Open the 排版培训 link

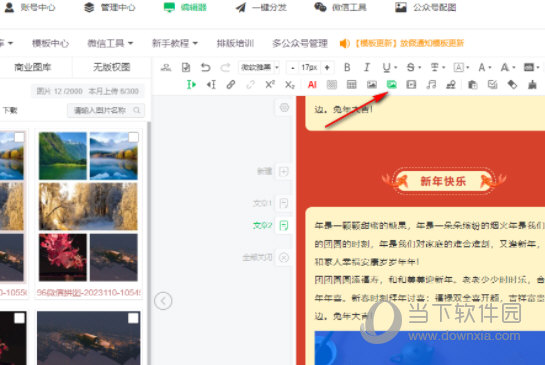235,43
